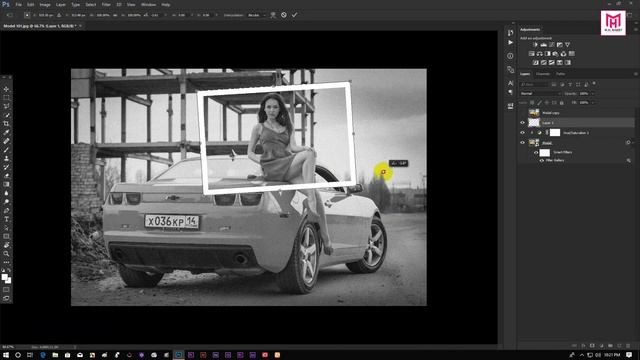The height and width of the screenshot is (360, 640).
Task: Hide the Hue/Saturation 1 layer
Action: tap(522, 133)
